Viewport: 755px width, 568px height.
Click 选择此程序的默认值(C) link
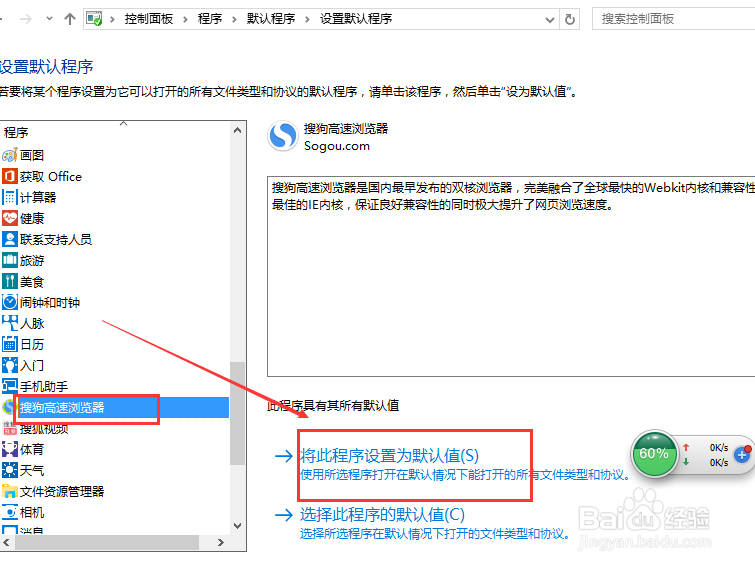coord(382,515)
